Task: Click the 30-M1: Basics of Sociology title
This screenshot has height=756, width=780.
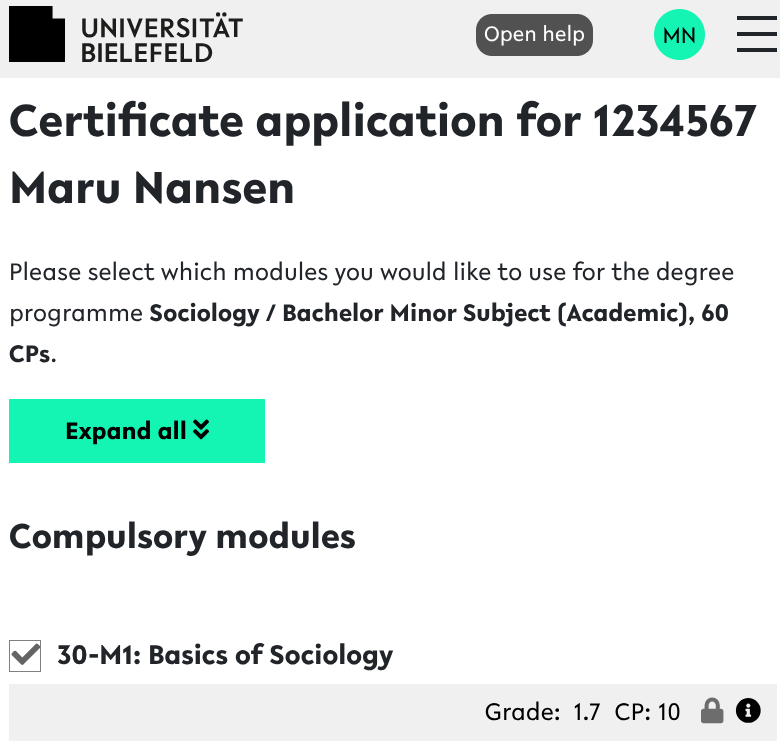Action: pos(225,655)
